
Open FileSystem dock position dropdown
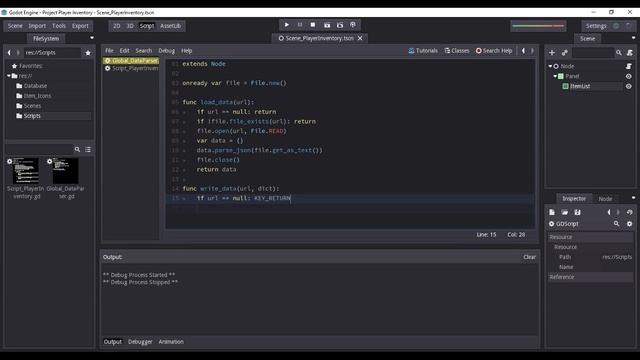(92, 38)
